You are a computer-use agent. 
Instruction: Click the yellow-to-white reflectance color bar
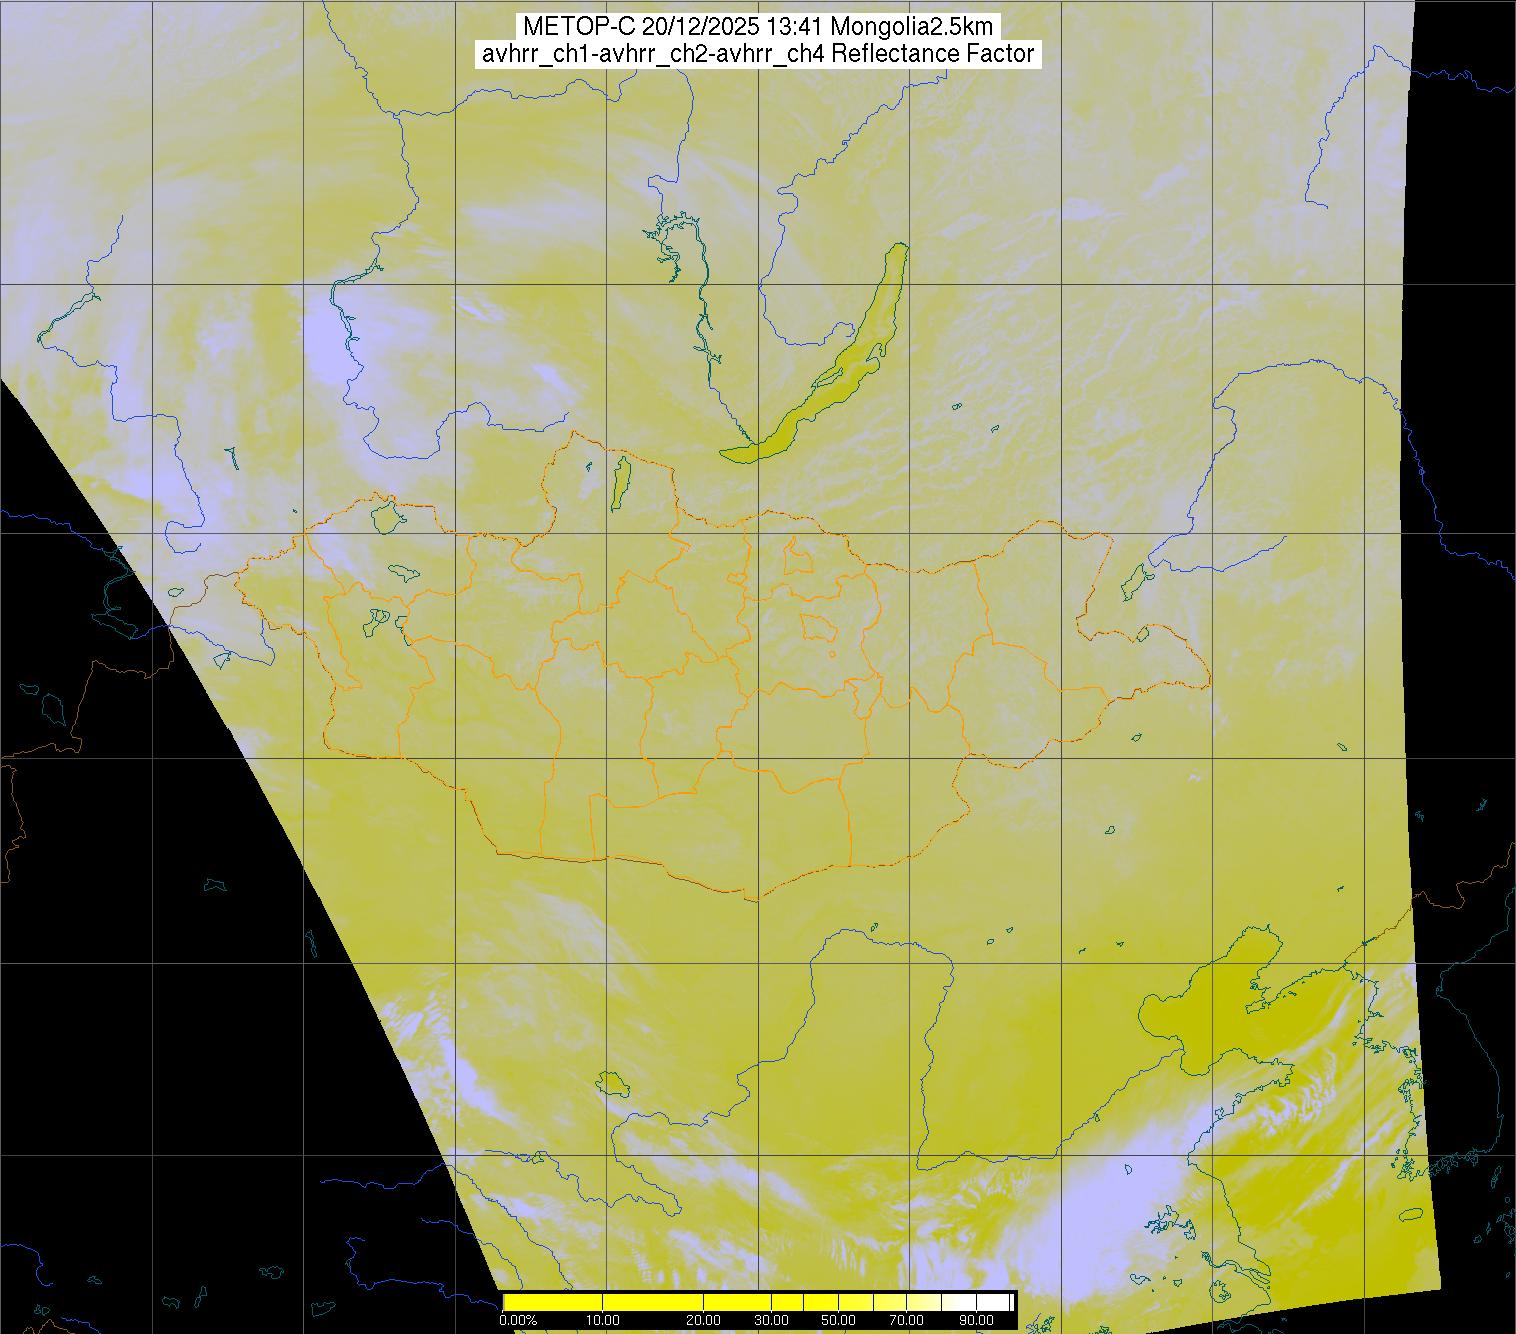(x=758, y=1302)
